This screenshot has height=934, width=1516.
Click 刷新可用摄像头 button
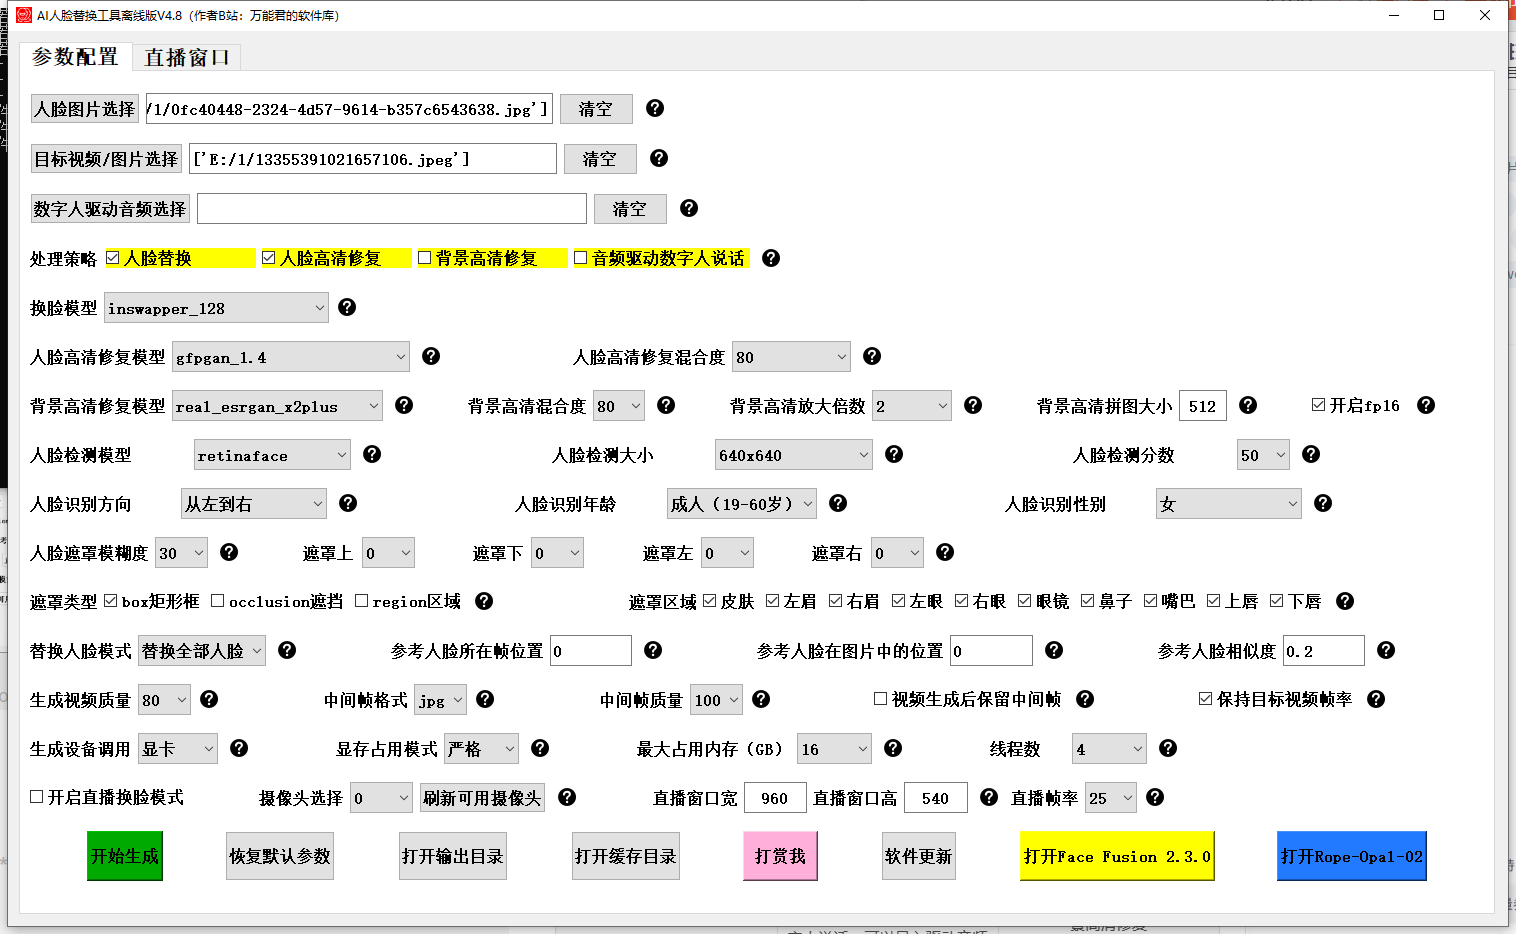pos(482,798)
